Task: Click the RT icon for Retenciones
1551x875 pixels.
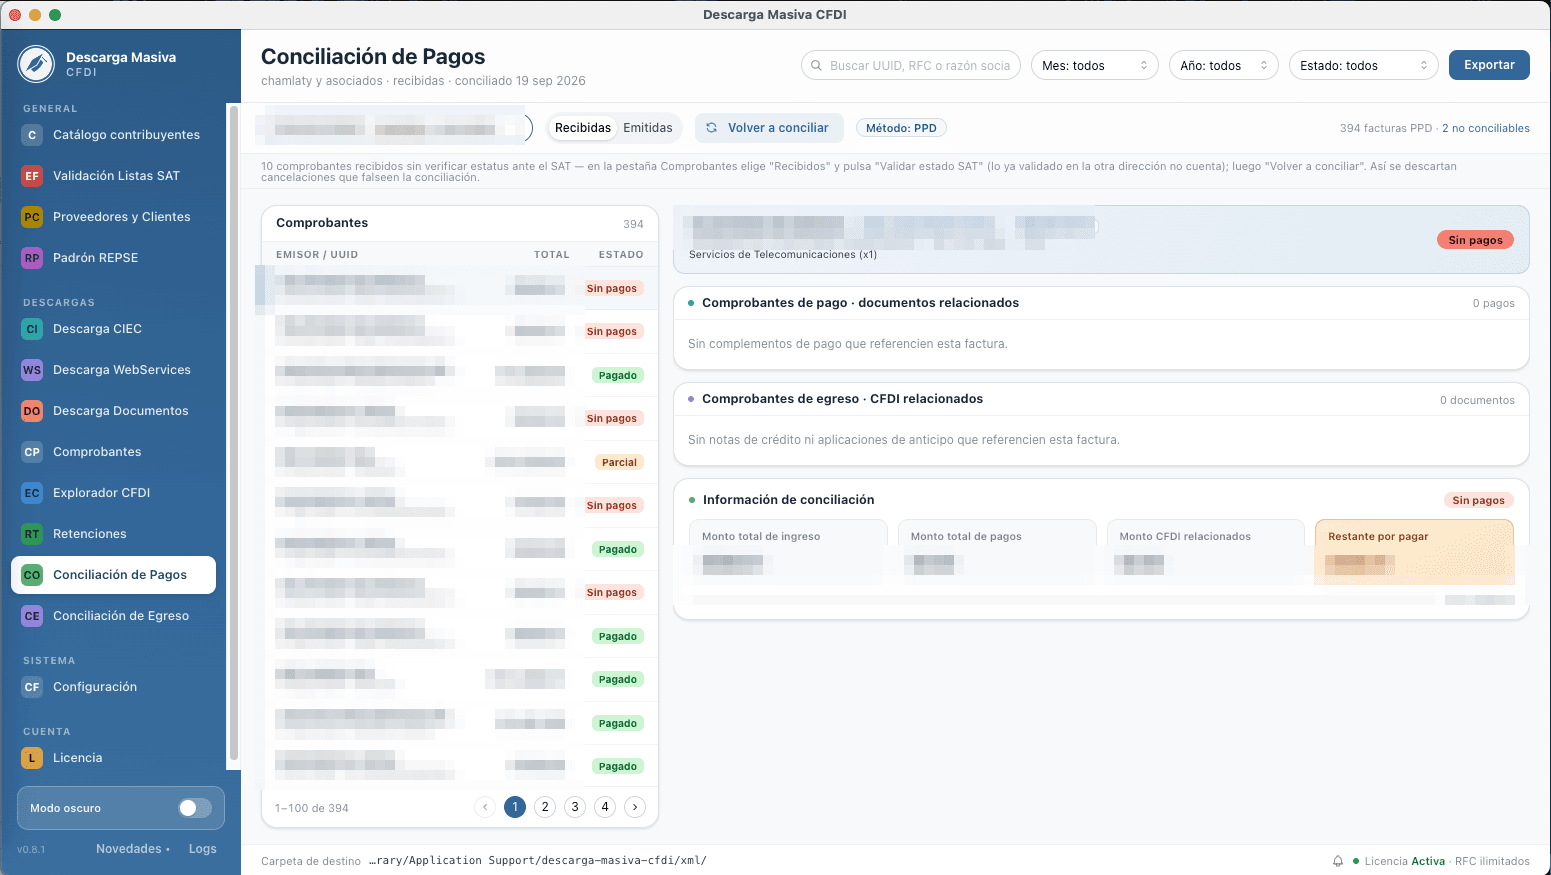Action: [32, 534]
